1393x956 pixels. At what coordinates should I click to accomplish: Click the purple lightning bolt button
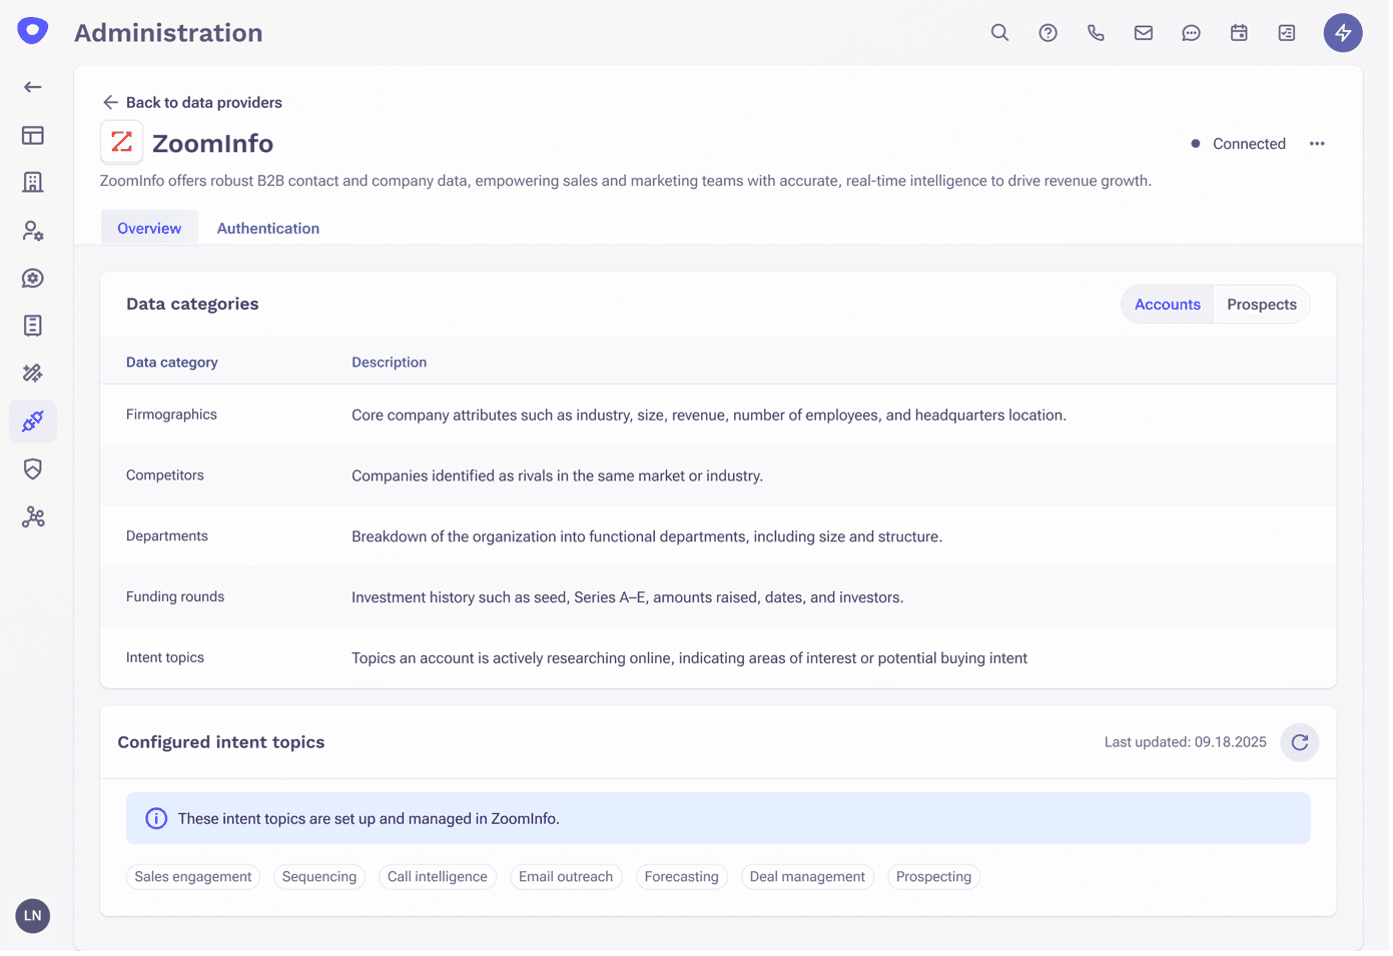pyautogui.click(x=1343, y=32)
